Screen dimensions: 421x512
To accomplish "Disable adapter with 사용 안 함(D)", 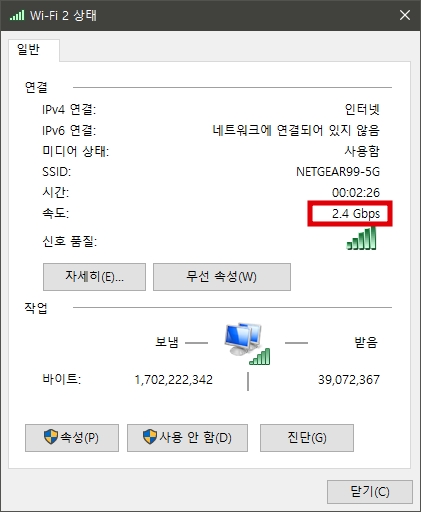I will click(x=187, y=438).
